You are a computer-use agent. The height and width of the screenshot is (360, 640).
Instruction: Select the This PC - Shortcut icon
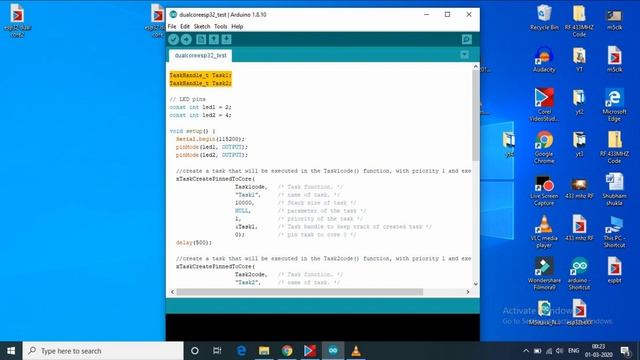pos(614,232)
